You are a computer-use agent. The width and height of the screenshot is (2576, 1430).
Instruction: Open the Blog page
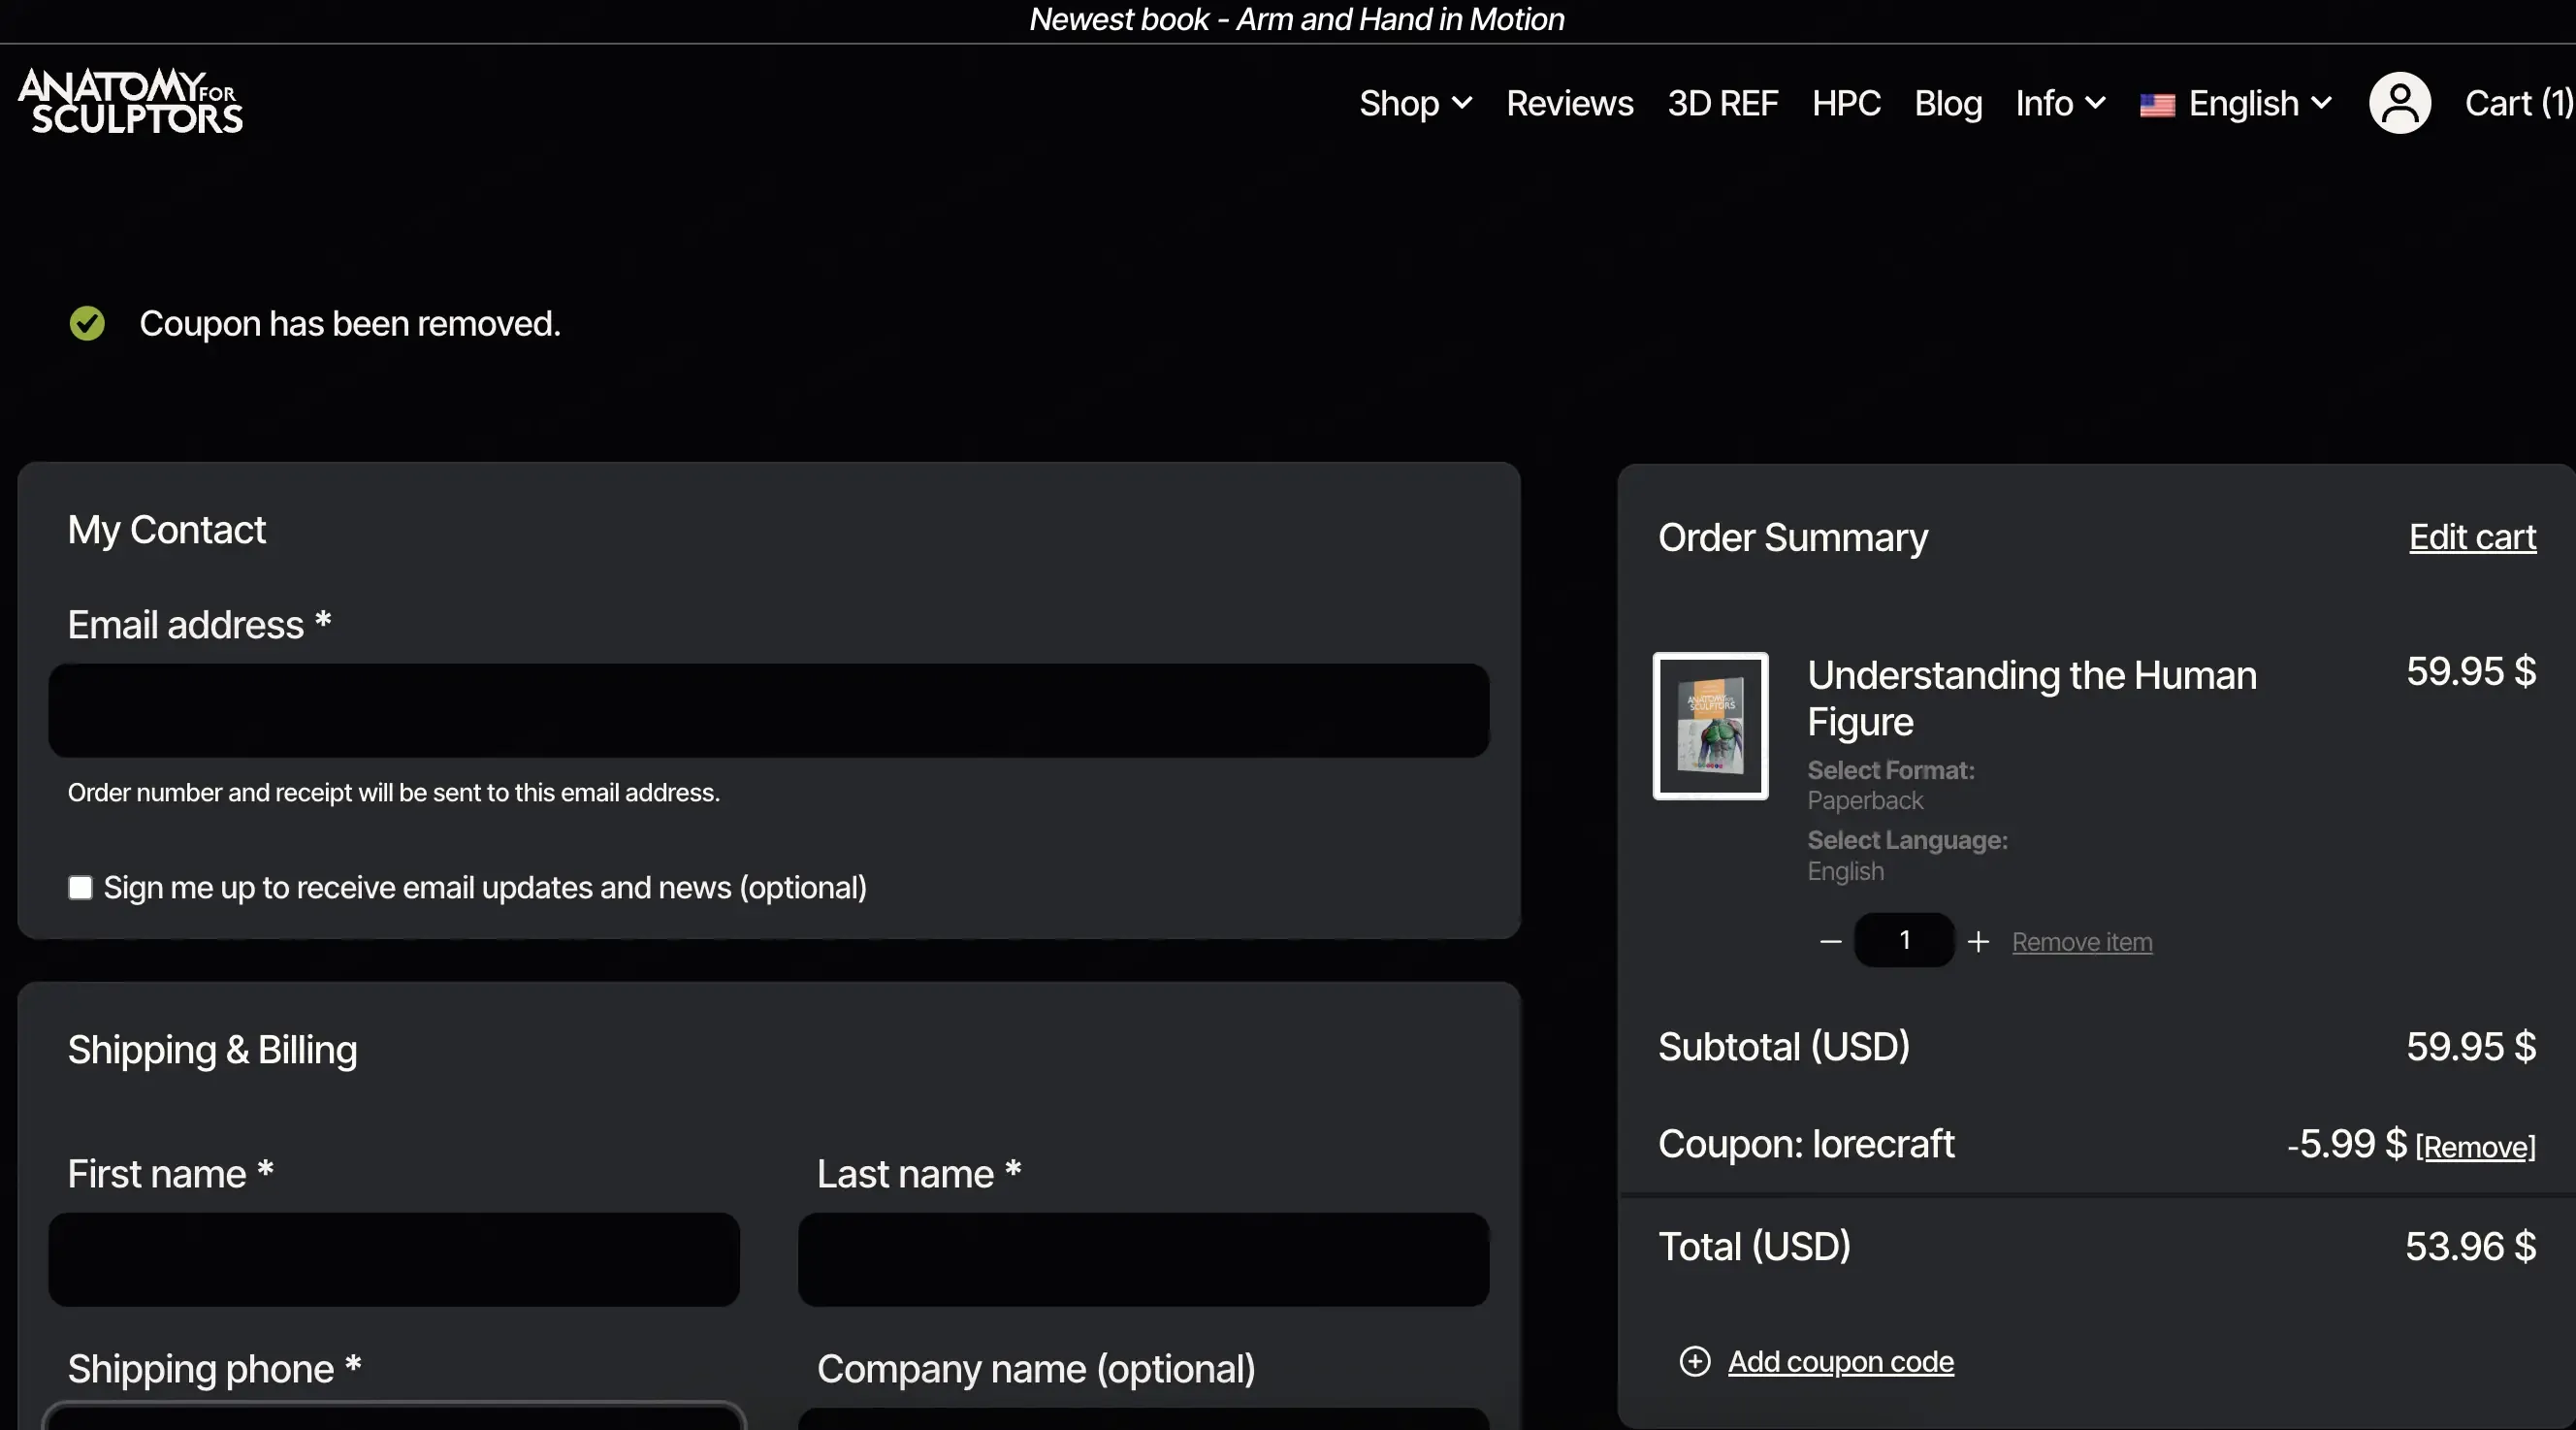(1948, 103)
